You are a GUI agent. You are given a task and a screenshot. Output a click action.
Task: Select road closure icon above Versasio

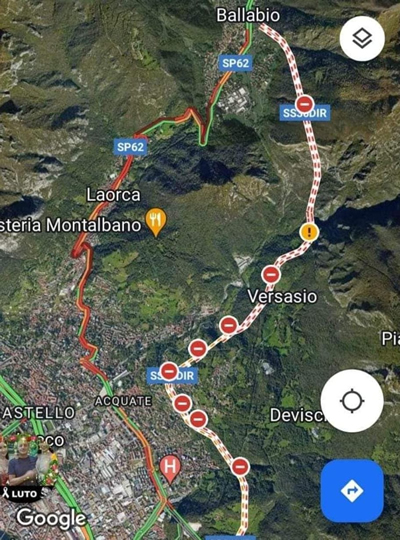[x=271, y=275]
